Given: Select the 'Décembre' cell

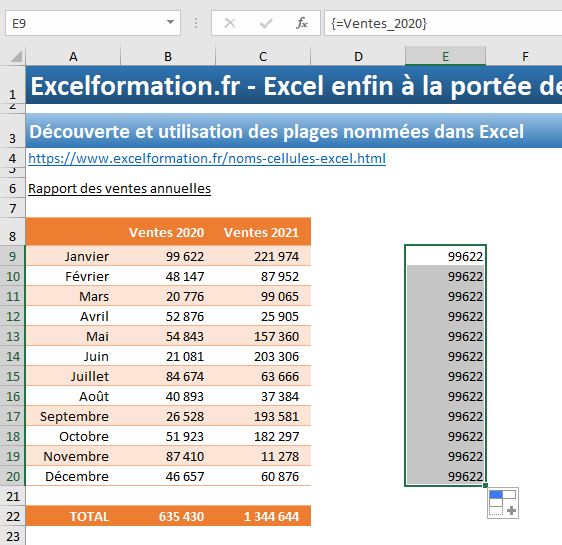Looking at the screenshot, I should (x=73, y=477).
